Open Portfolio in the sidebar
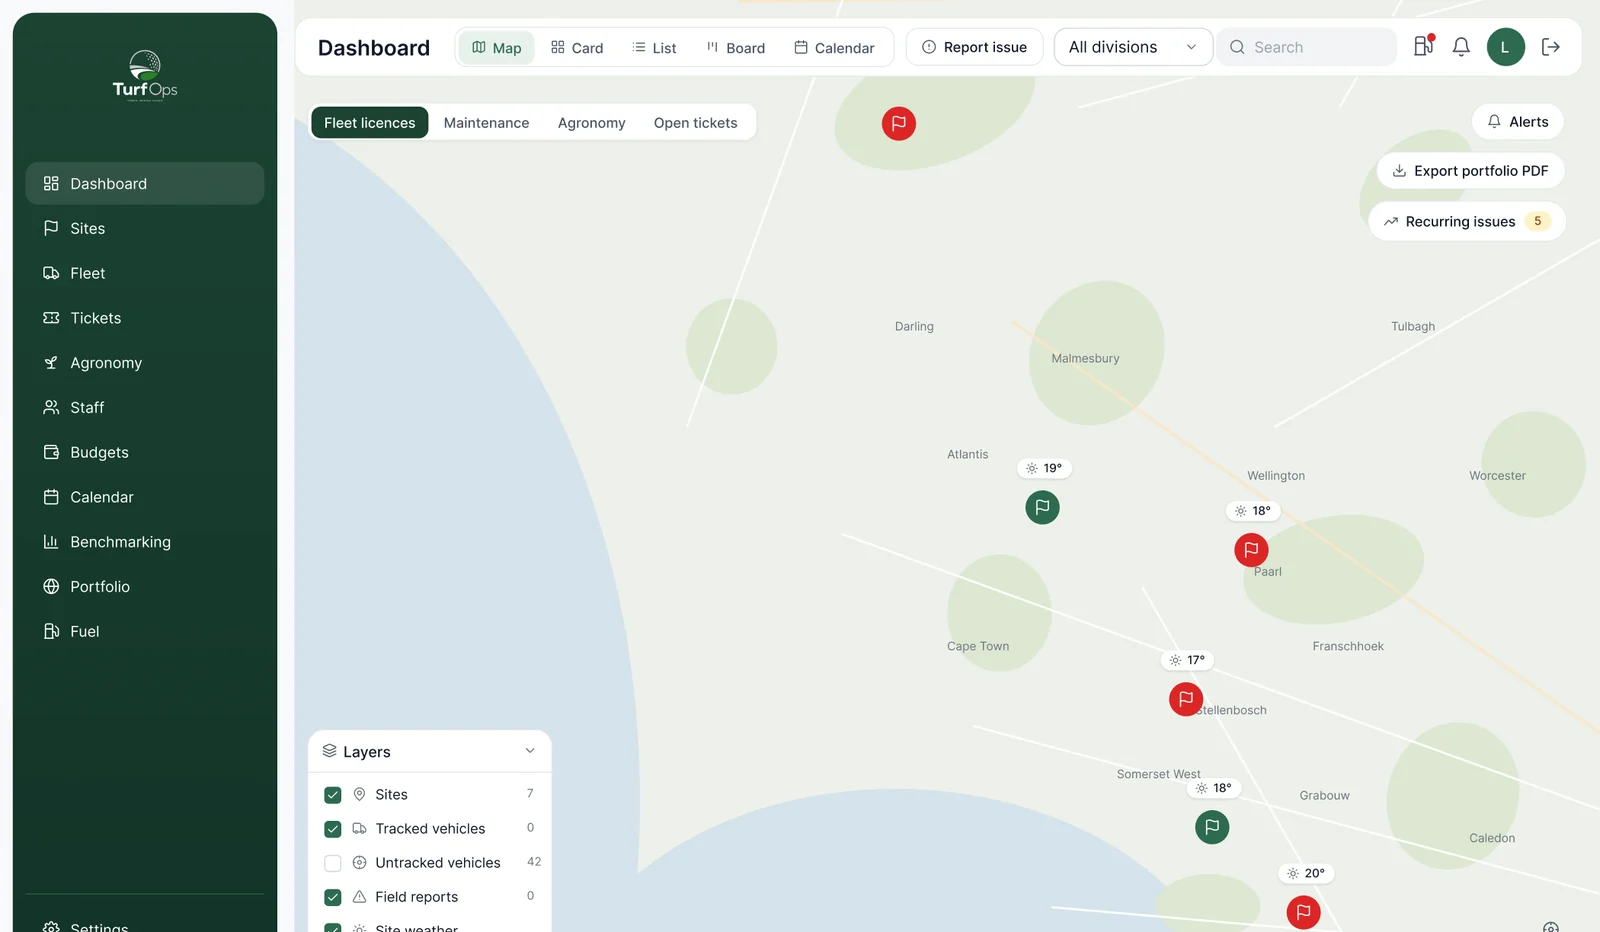The height and width of the screenshot is (932, 1600). tap(145, 587)
